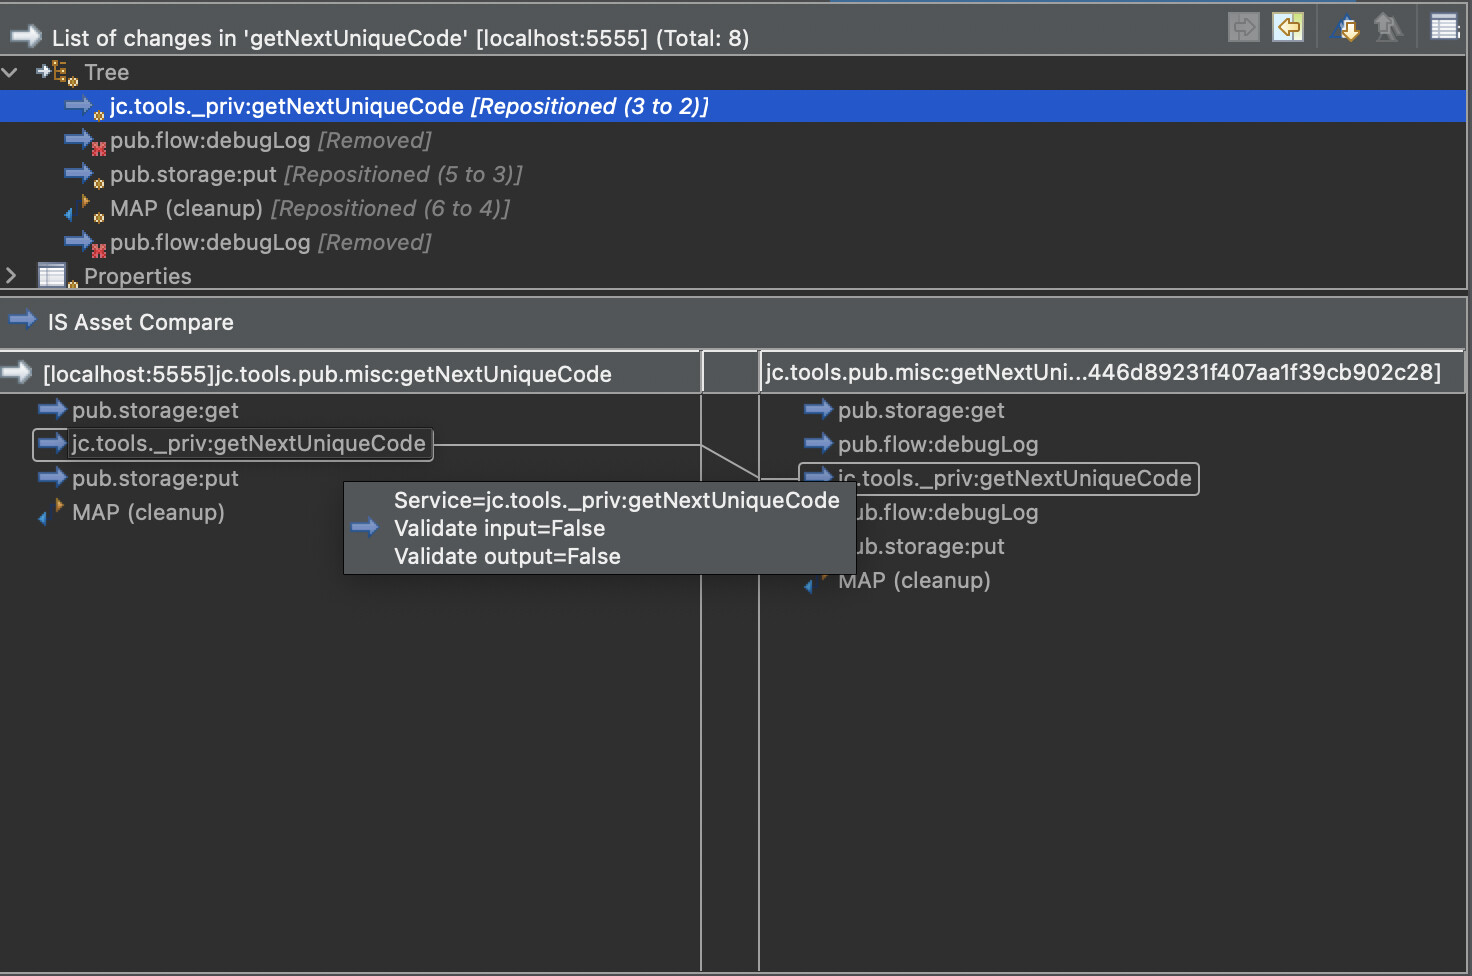The width and height of the screenshot is (1472, 976).
Task: Select MAP (cleanup) step in localhost:5555 pane
Action: click(x=148, y=512)
